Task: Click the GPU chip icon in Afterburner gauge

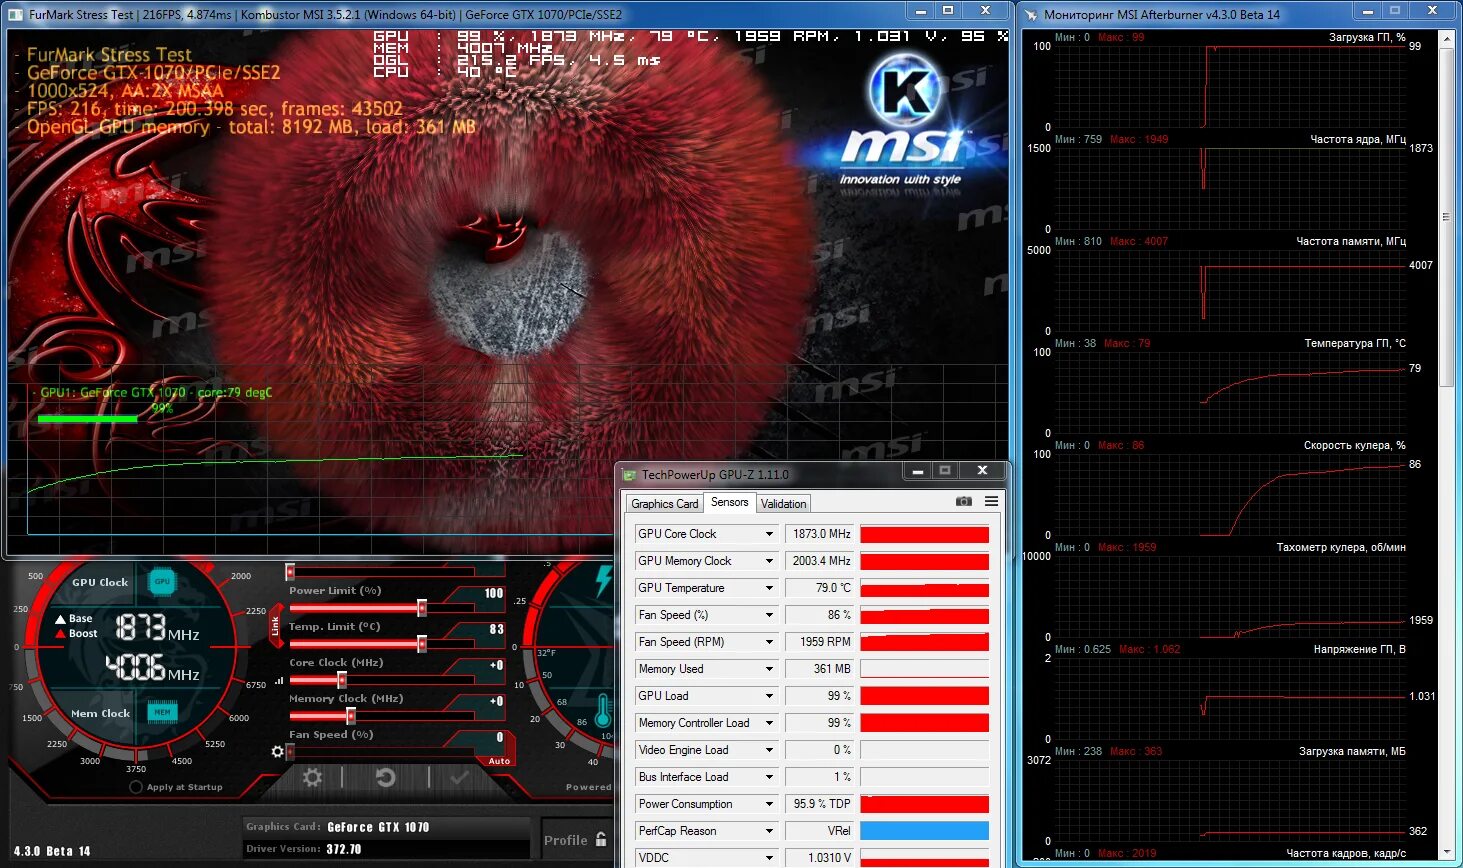Action: coord(162,581)
